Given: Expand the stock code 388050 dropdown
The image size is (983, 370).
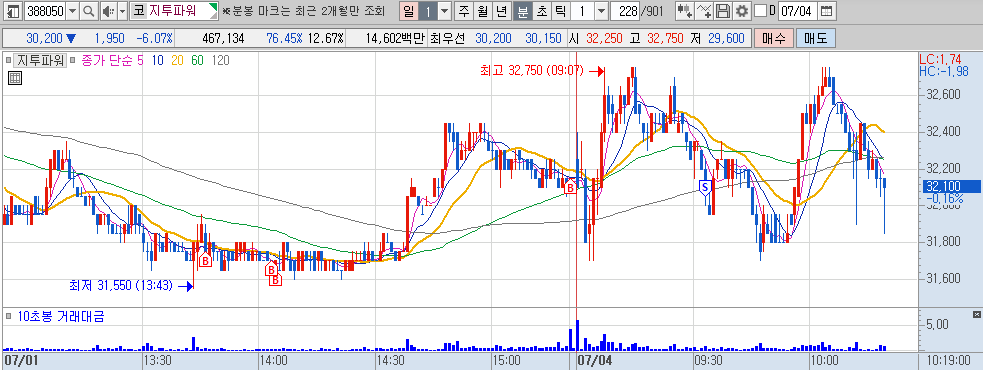Looking at the screenshot, I should tap(73, 11).
